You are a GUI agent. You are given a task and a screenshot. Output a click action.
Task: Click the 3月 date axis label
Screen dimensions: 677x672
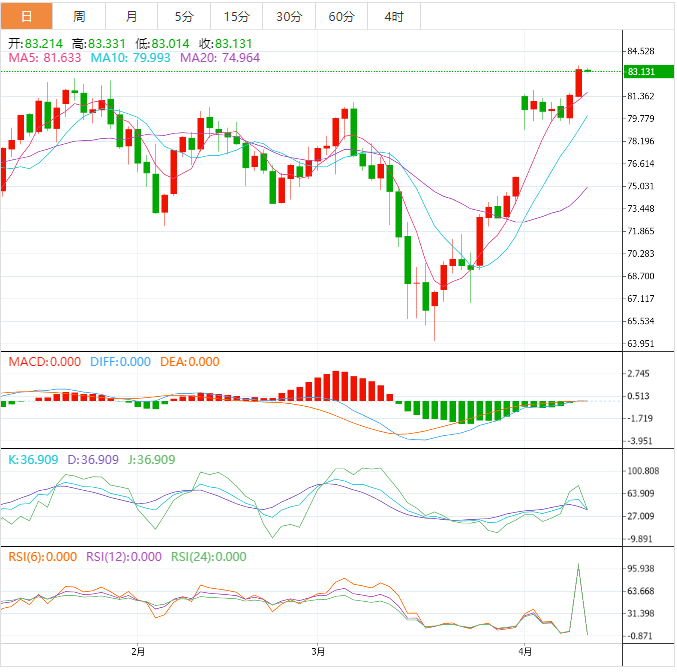[x=319, y=651]
